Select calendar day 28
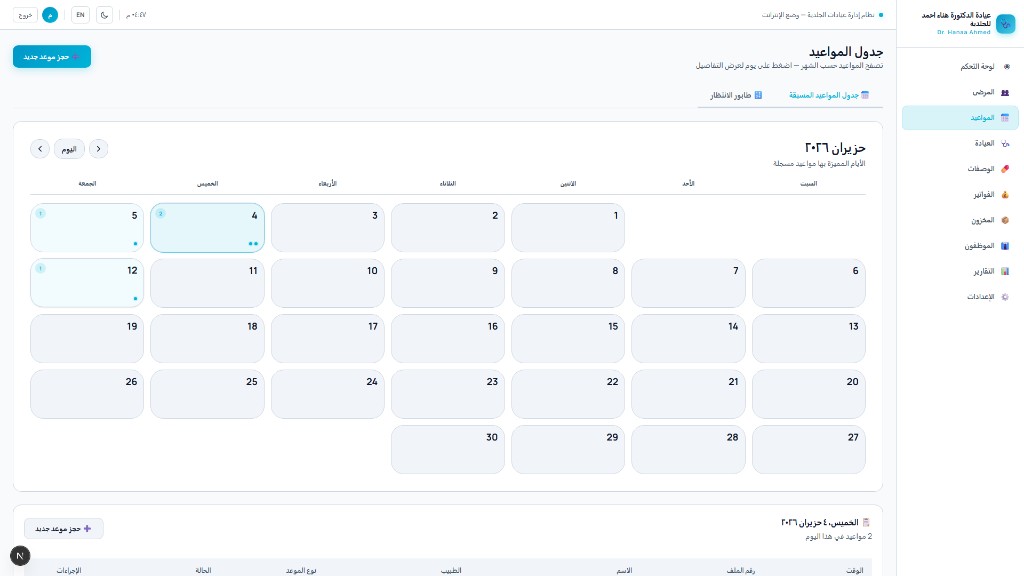This screenshot has height=576, width=1024. tap(688, 449)
